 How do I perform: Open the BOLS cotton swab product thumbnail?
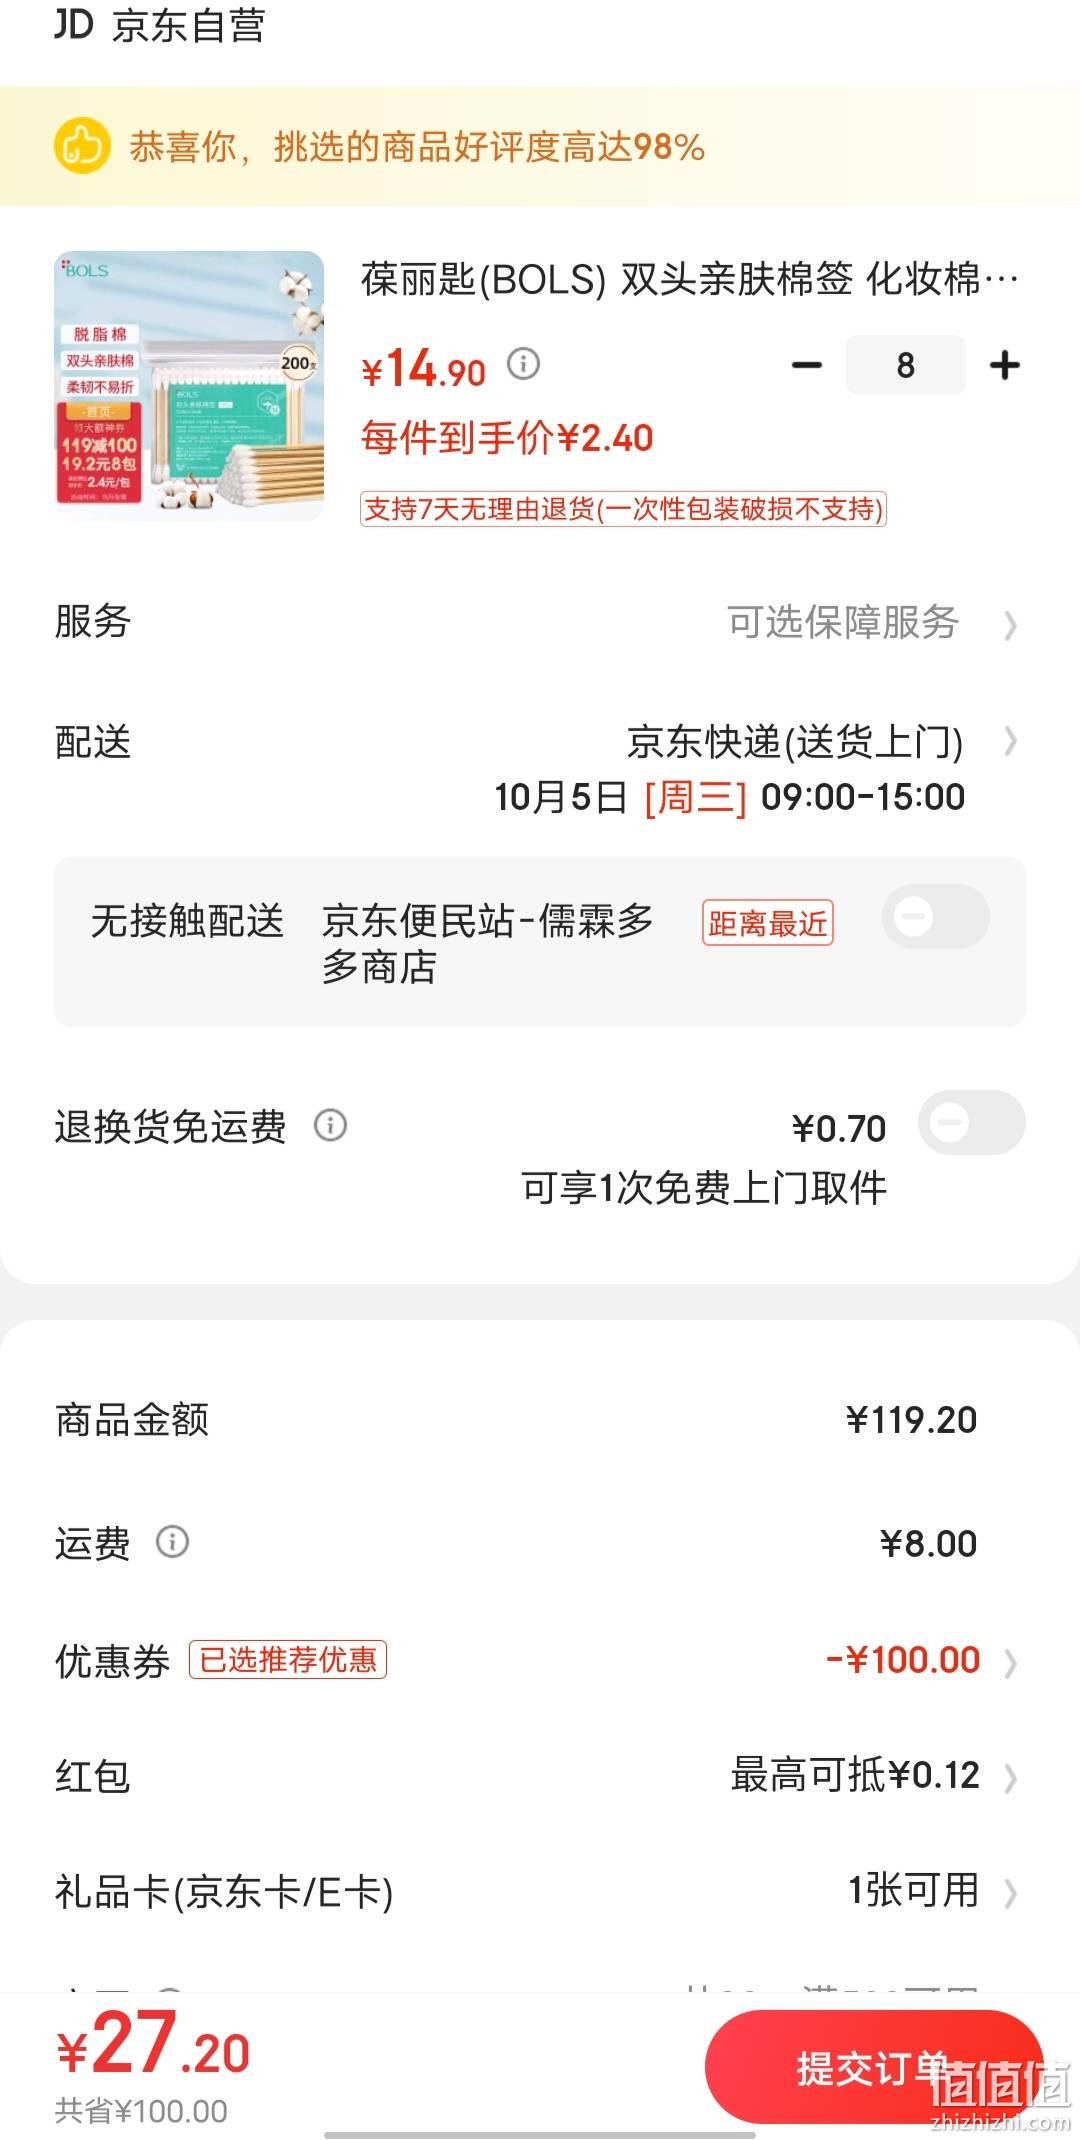pos(189,385)
